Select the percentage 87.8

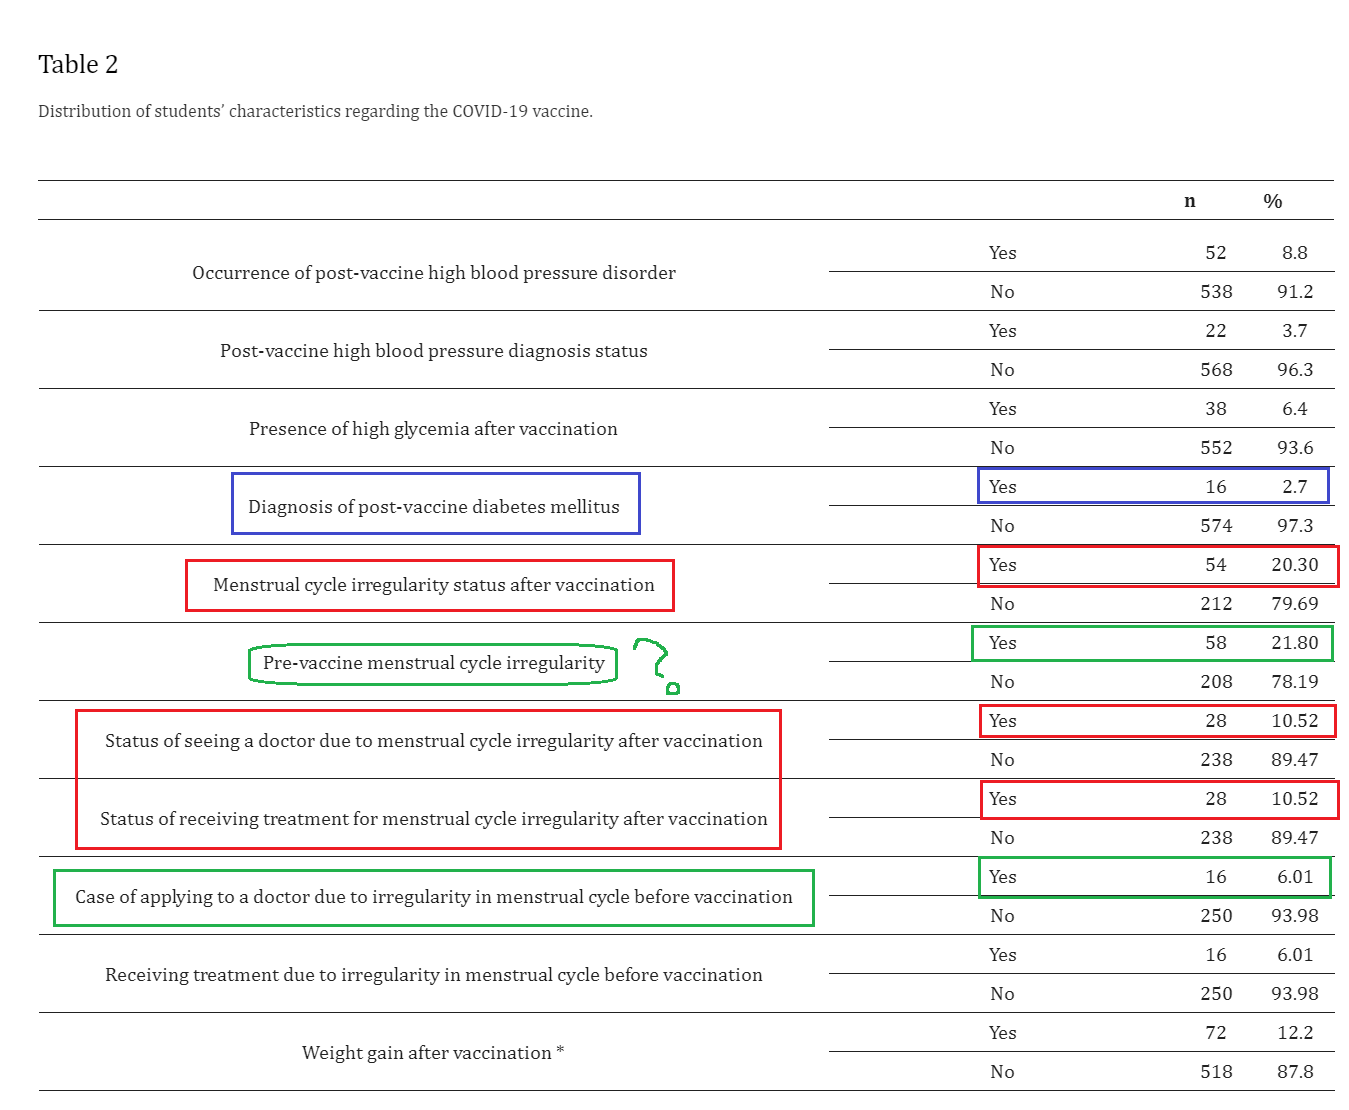tap(1295, 1072)
